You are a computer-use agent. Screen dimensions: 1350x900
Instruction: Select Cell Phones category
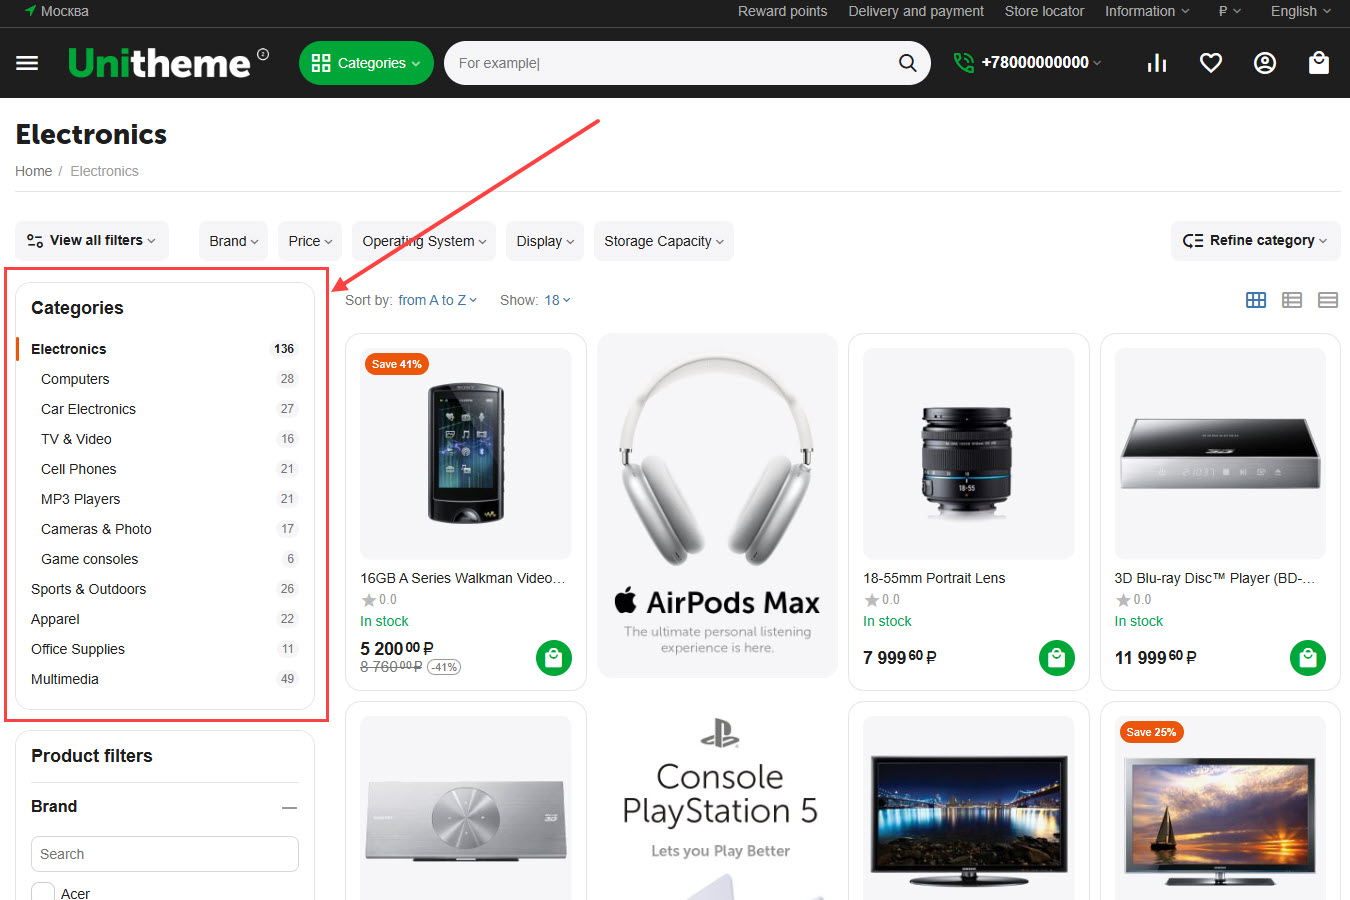click(78, 469)
